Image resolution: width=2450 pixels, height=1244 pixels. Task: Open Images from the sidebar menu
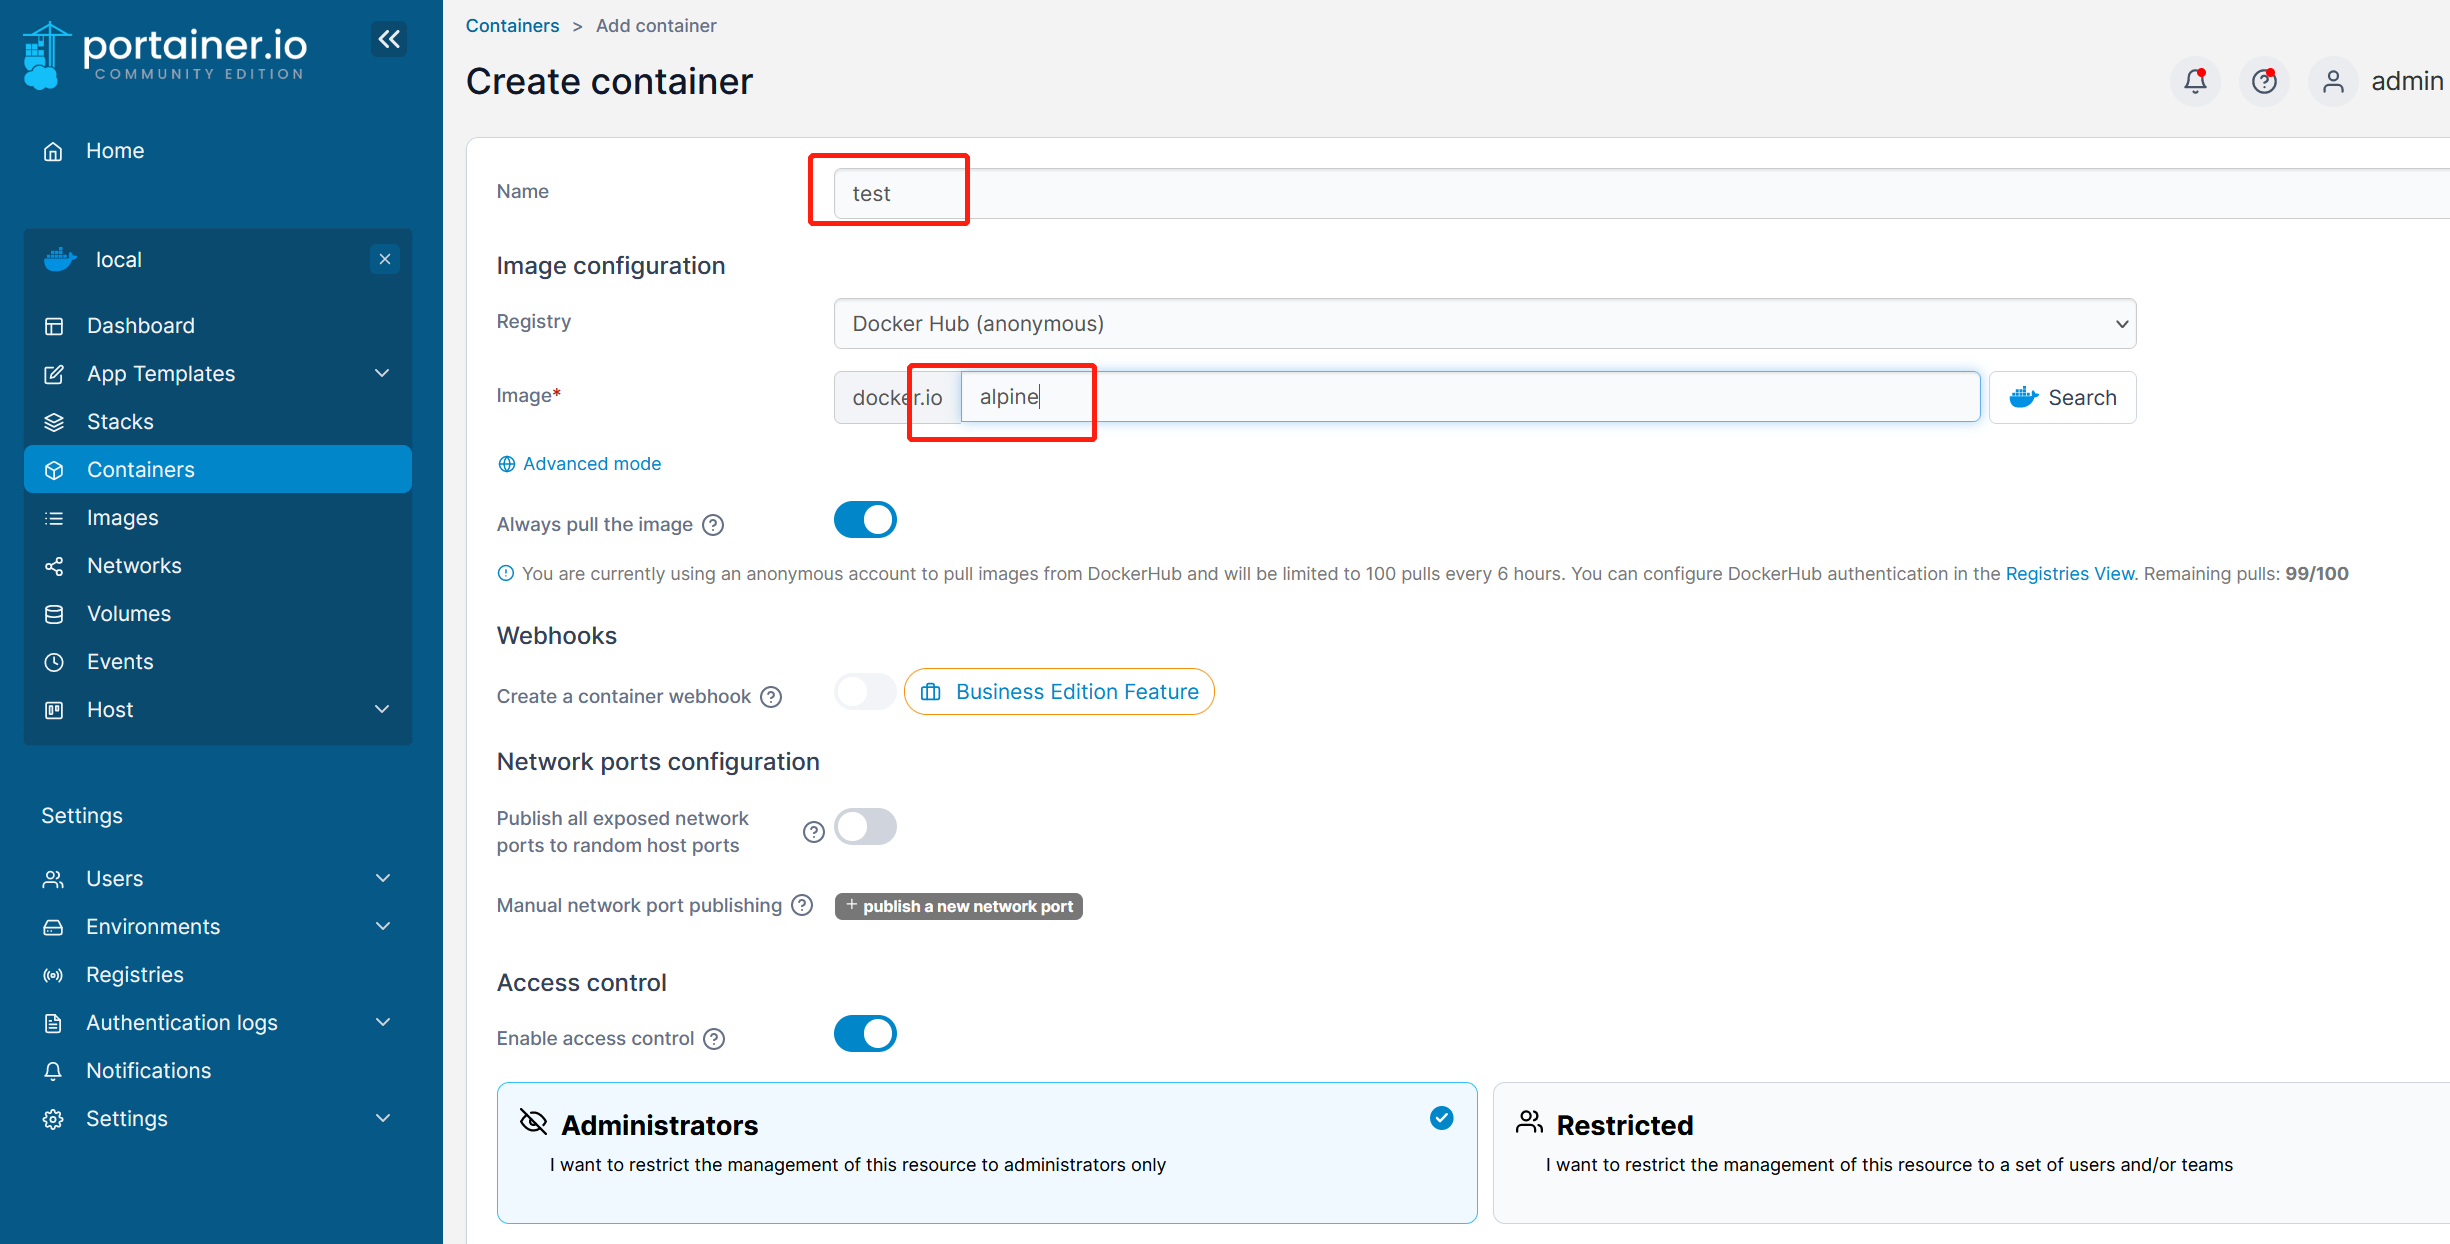(122, 518)
